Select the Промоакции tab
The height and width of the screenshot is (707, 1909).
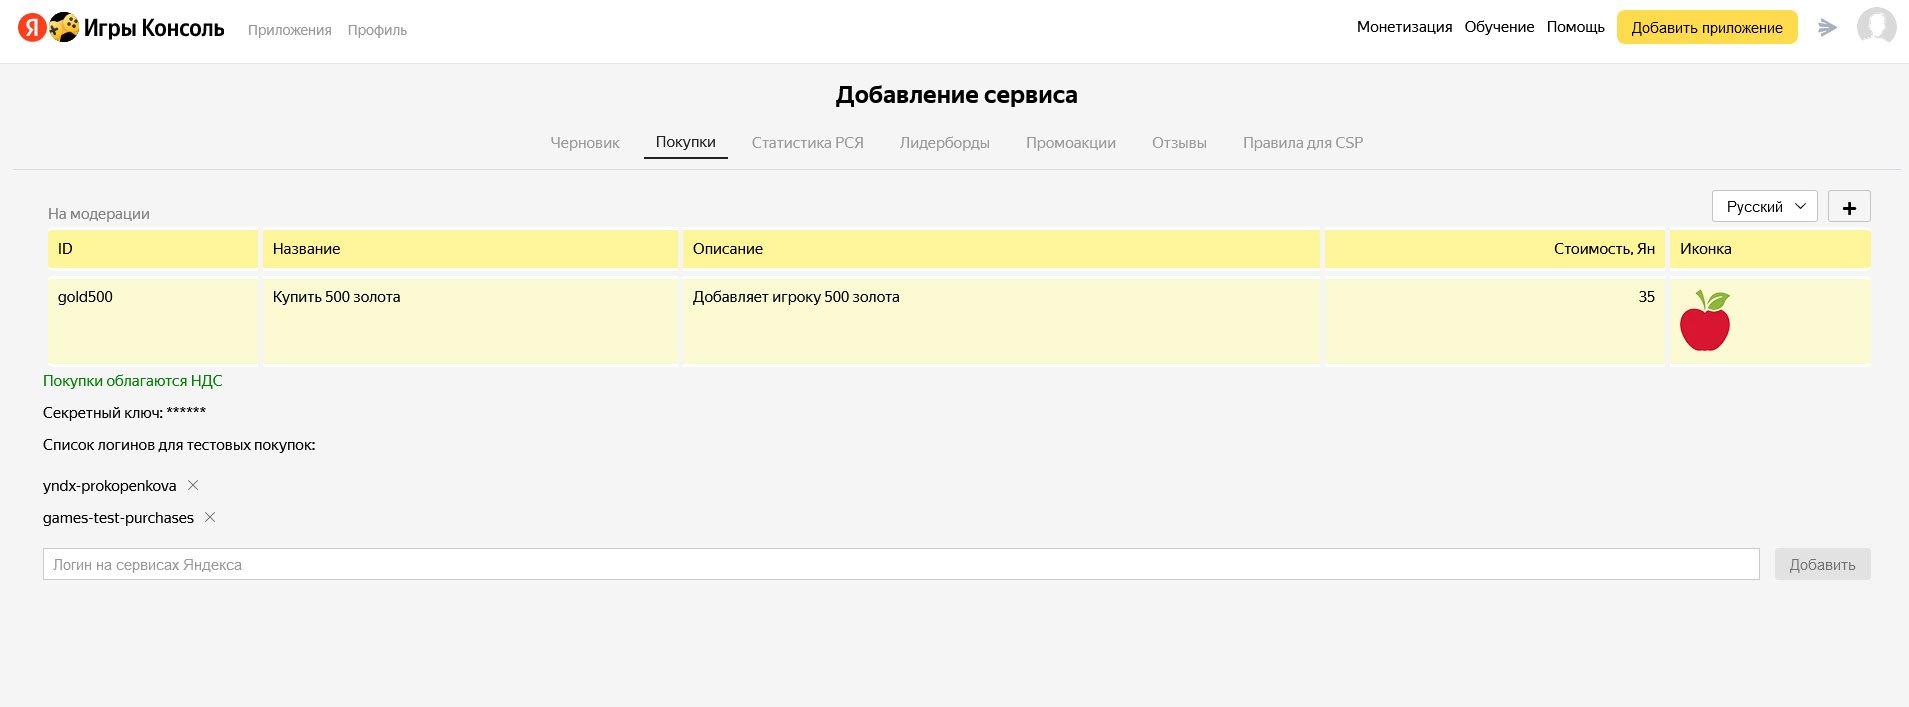click(x=1070, y=143)
